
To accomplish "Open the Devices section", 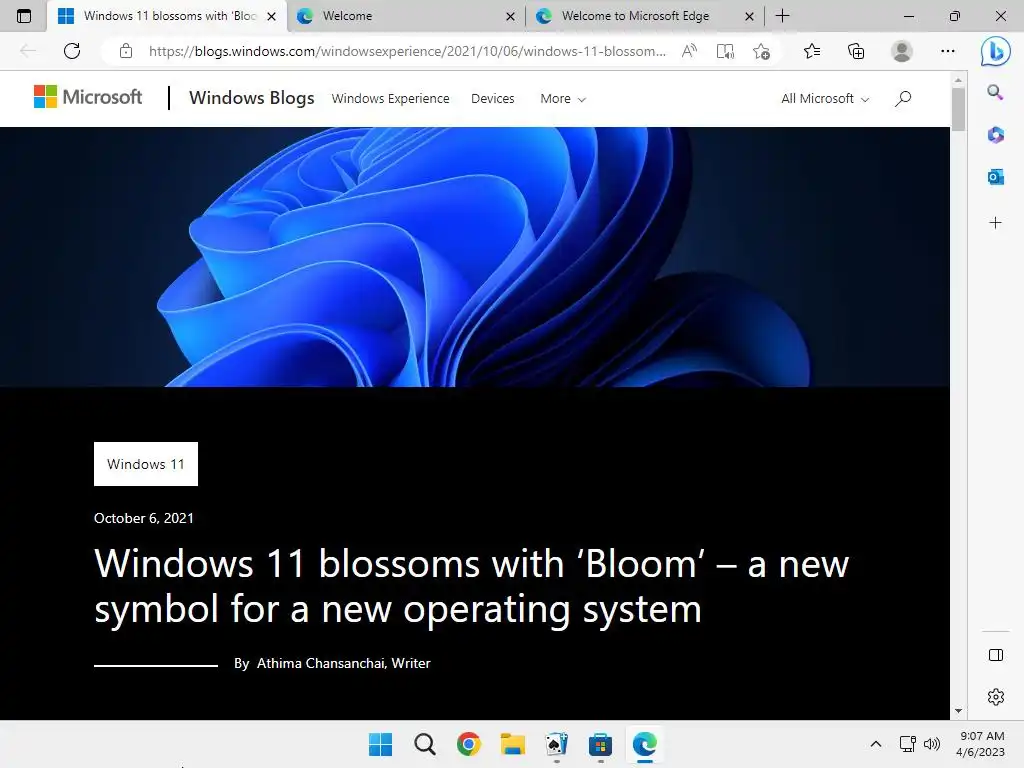I will (492, 99).
